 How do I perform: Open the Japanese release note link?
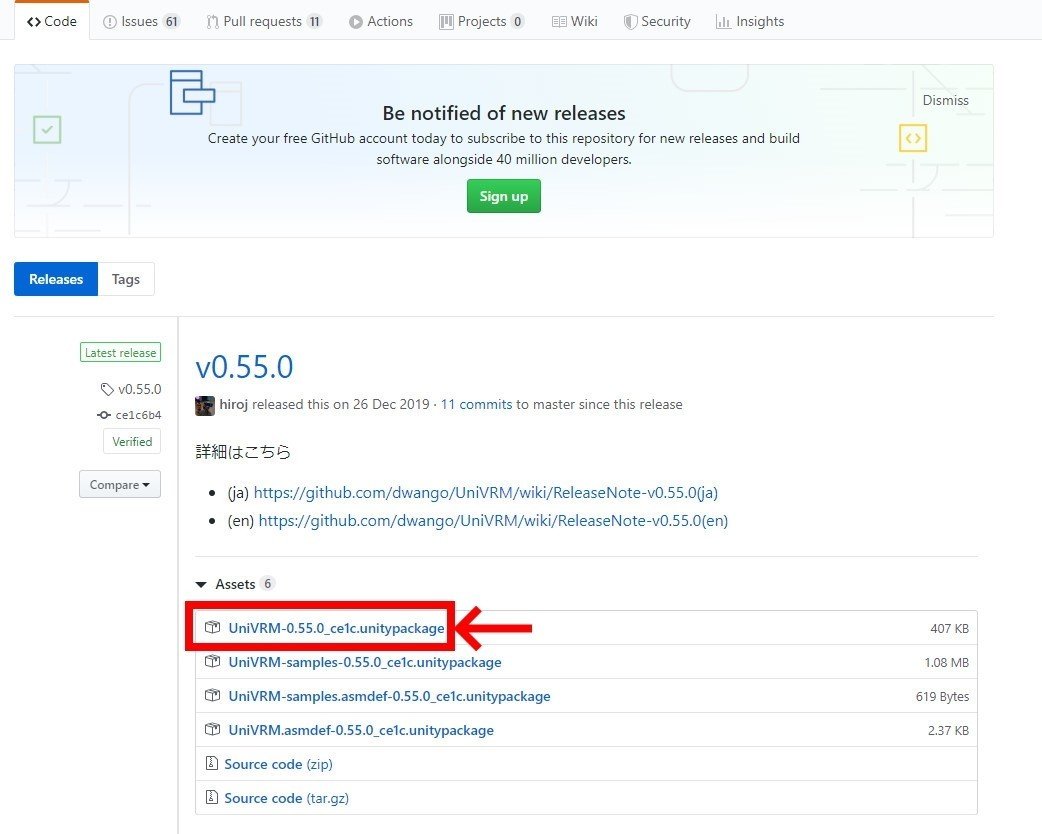[x=486, y=492]
